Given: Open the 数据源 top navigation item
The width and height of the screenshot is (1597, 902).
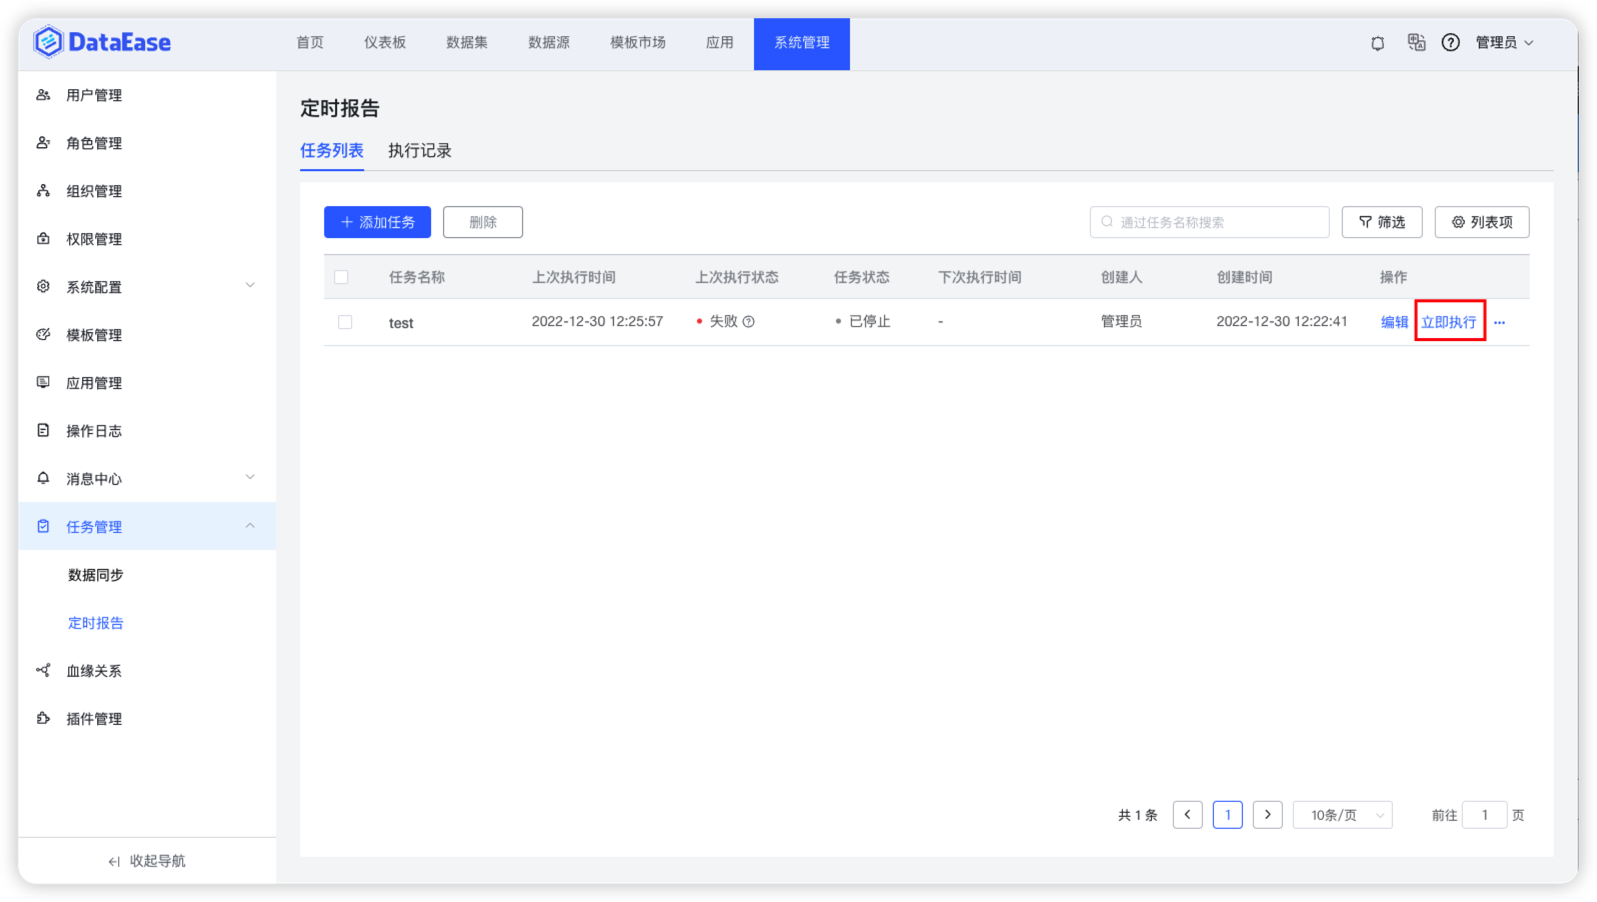Looking at the screenshot, I should pos(549,43).
